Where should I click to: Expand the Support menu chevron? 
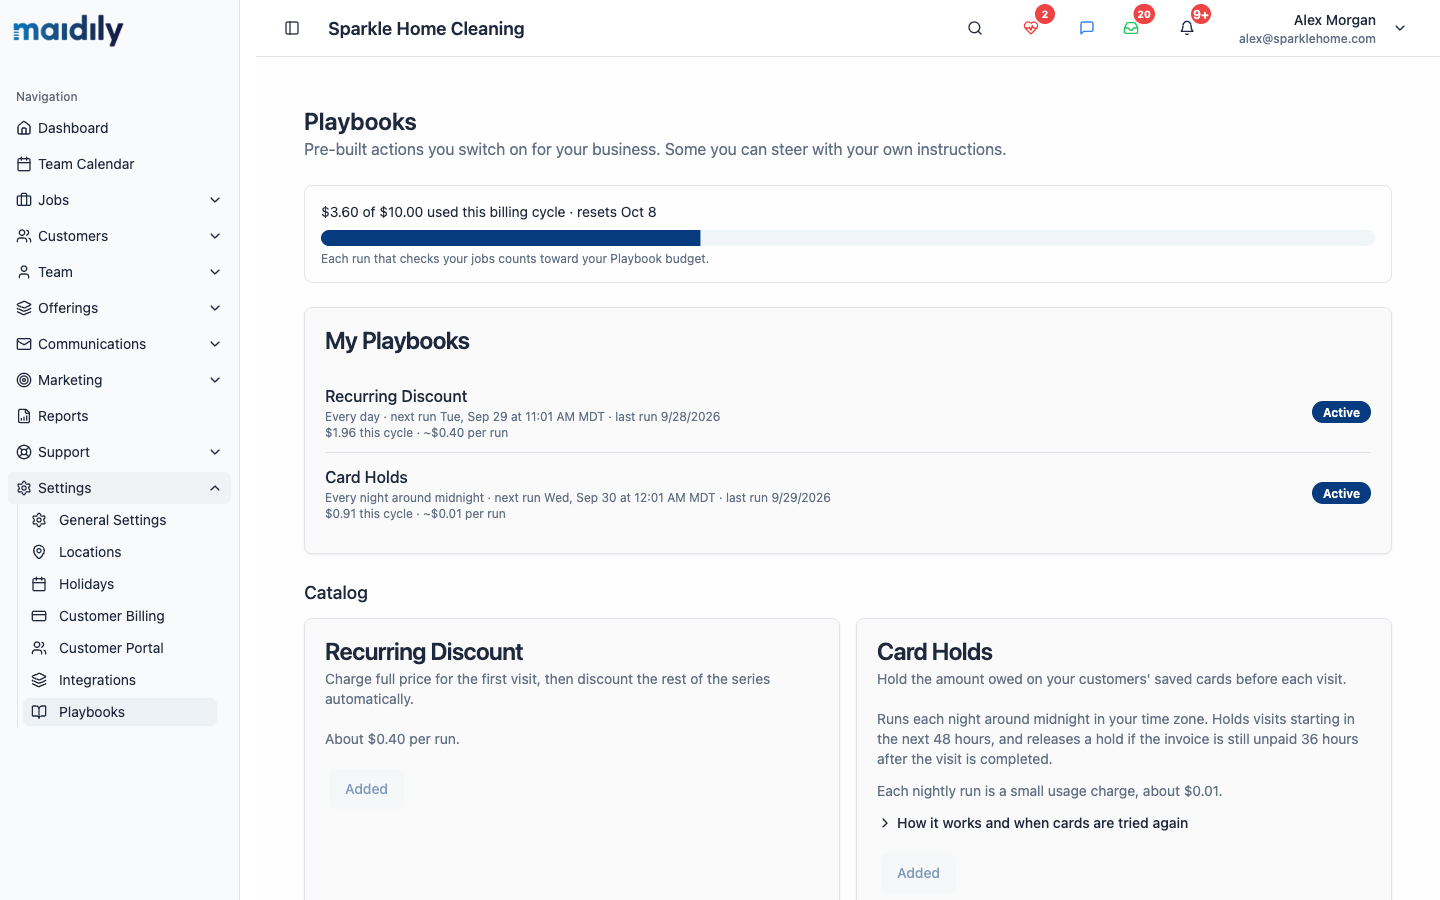point(215,452)
